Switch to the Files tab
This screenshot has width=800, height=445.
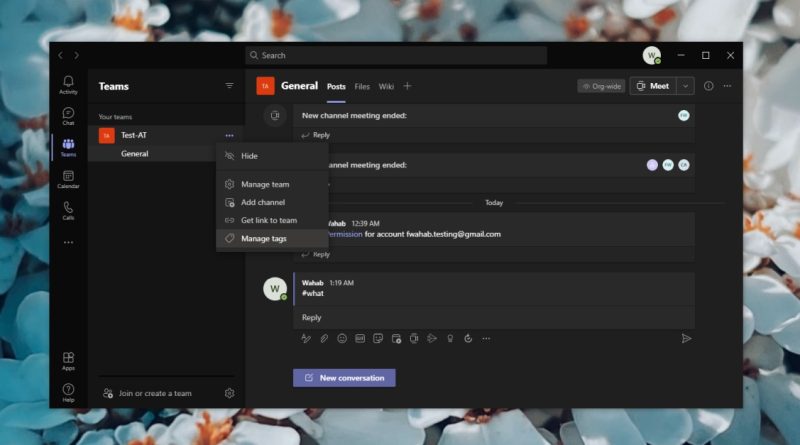click(x=362, y=87)
